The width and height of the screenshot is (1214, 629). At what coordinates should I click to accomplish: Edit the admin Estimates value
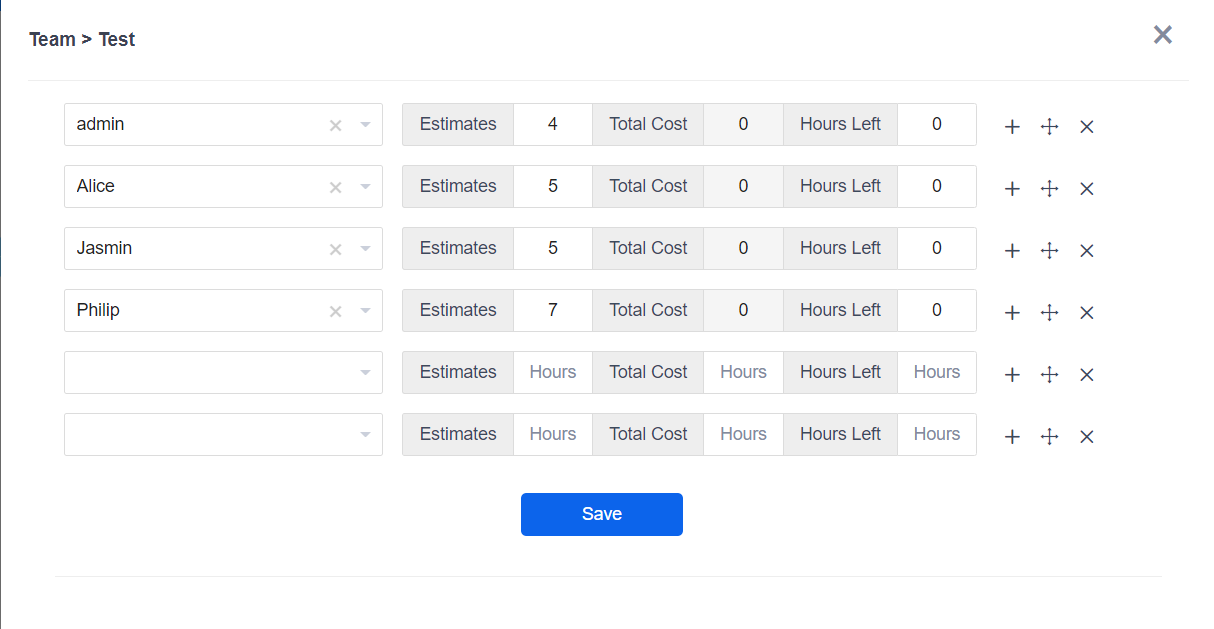pyautogui.click(x=553, y=125)
